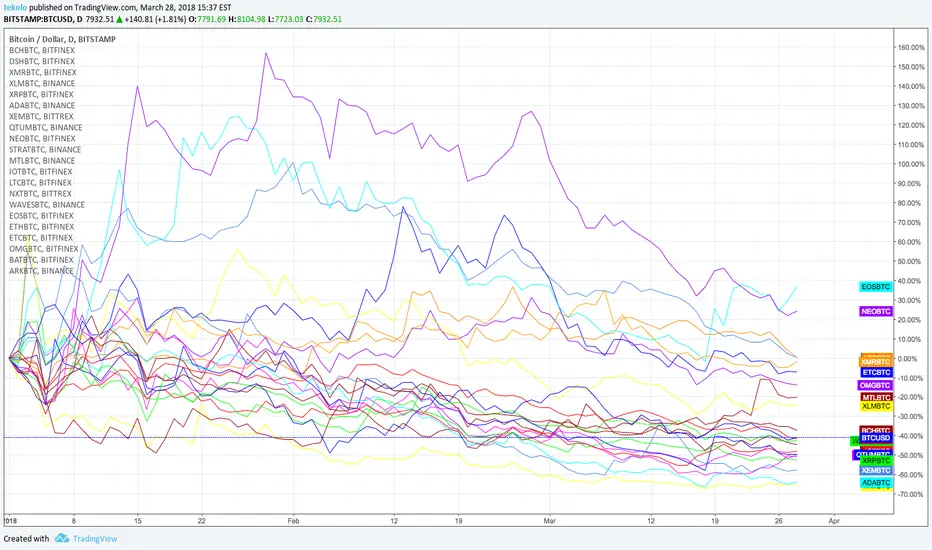Click the XLMBTC yellow scale label
The width and height of the screenshot is (932, 550).
click(x=876, y=406)
